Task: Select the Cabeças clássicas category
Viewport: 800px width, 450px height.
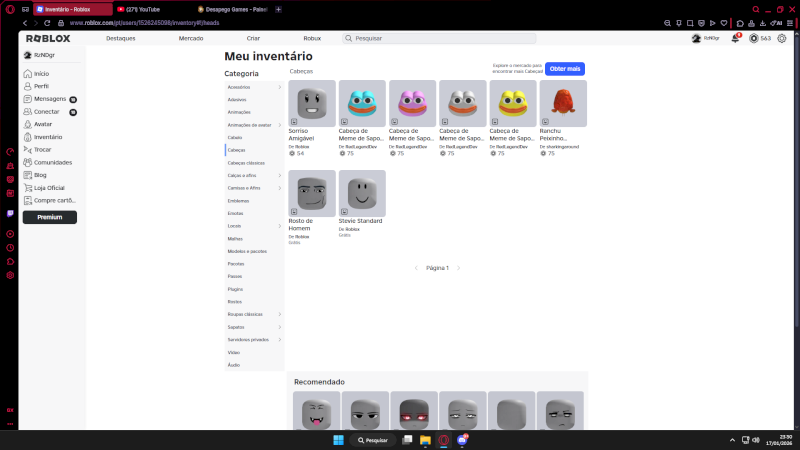Action: point(247,162)
